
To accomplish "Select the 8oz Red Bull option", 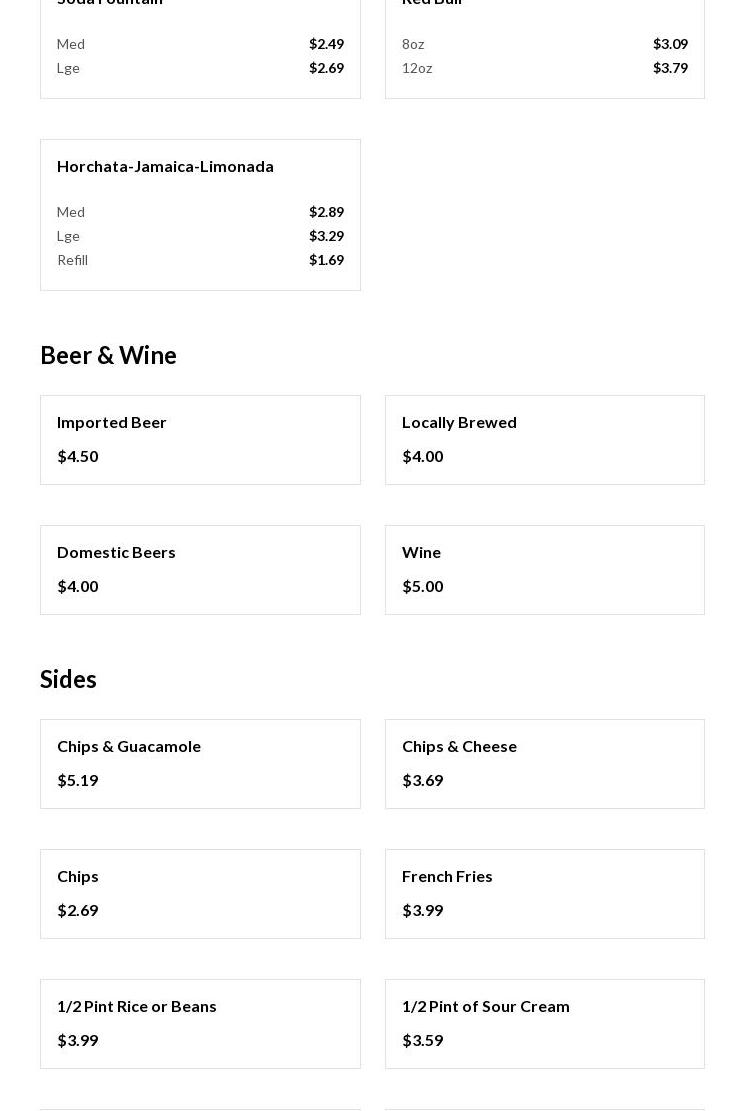I will coord(544,44).
